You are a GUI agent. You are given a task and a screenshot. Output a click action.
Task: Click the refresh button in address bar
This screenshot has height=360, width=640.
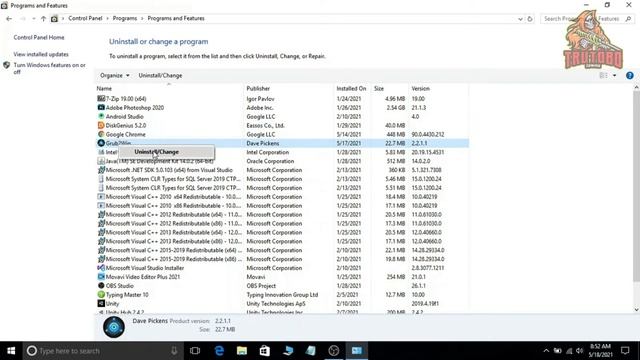click(x=530, y=19)
